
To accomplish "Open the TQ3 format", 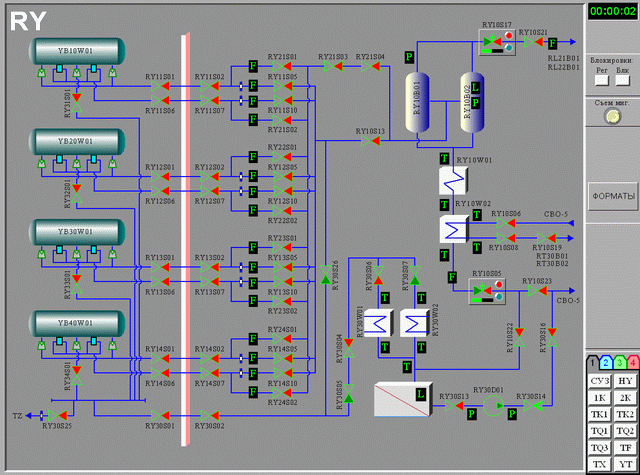I will [600, 448].
